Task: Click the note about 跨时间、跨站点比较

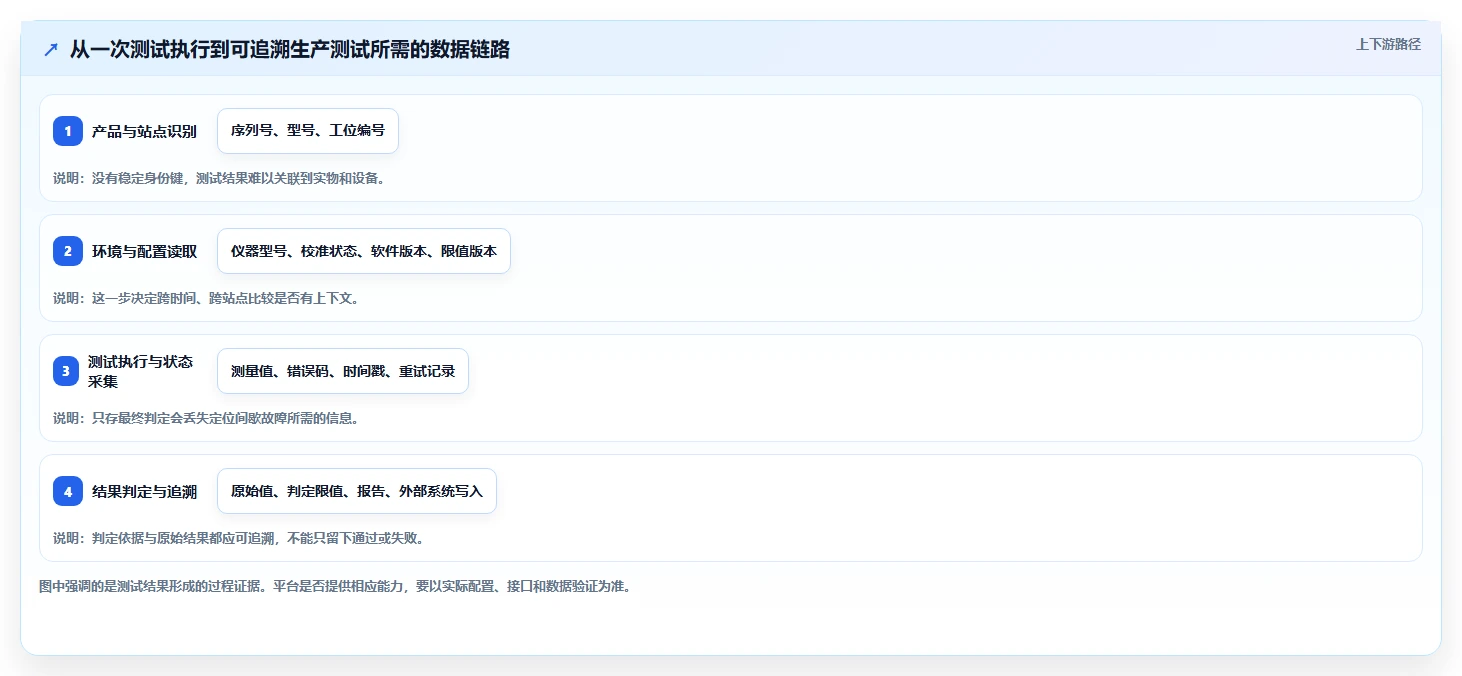Action: click(x=206, y=298)
